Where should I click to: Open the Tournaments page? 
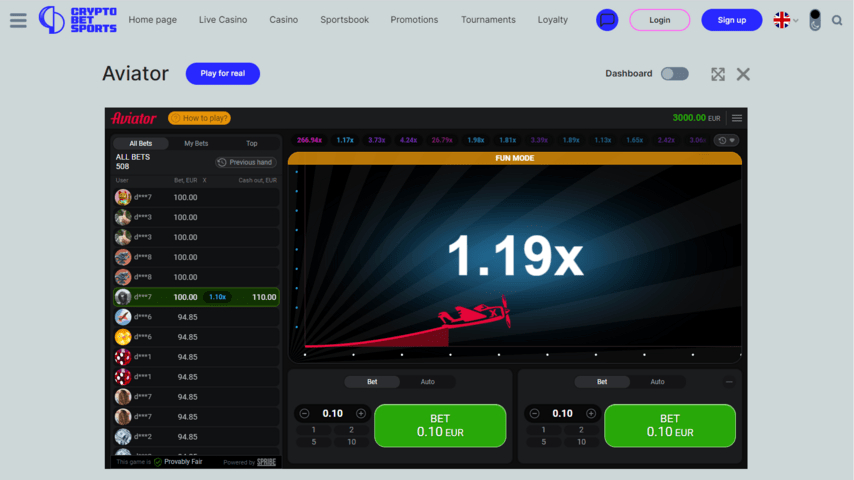[488, 20]
